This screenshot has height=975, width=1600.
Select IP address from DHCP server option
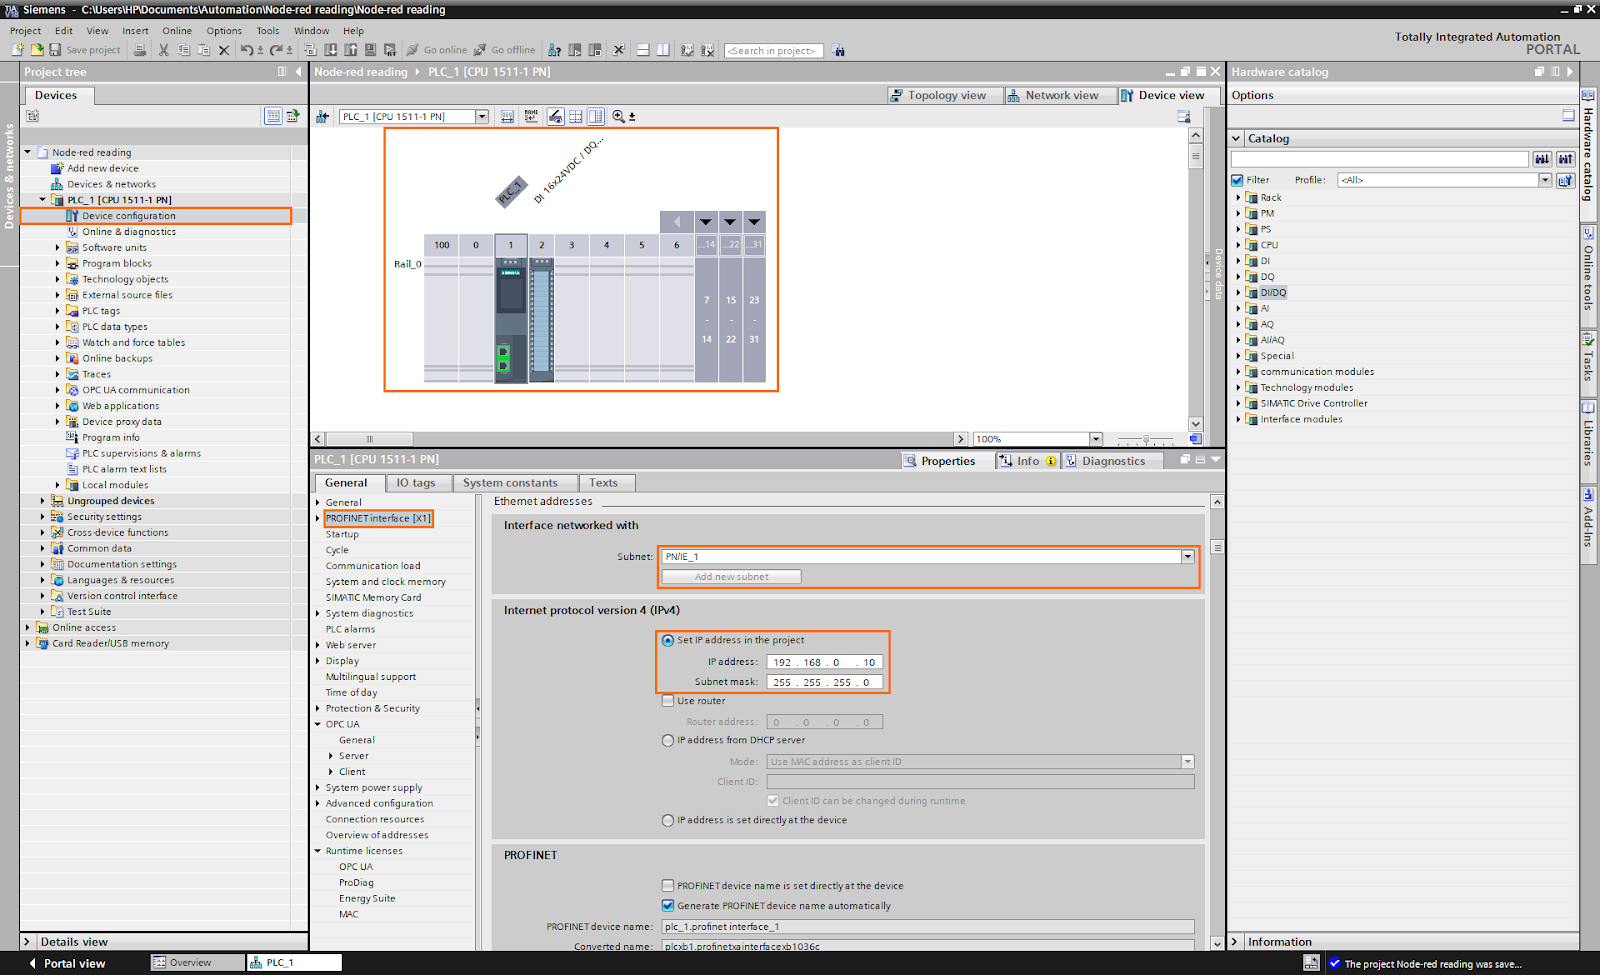pos(668,741)
